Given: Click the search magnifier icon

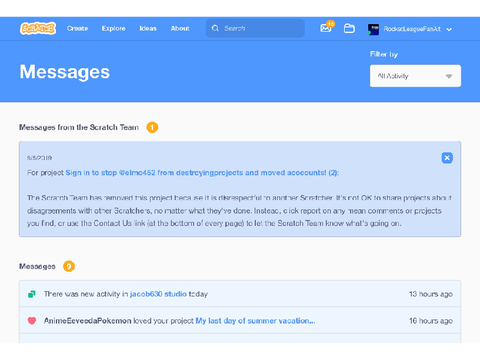Looking at the screenshot, I should click(x=215, y=28).
